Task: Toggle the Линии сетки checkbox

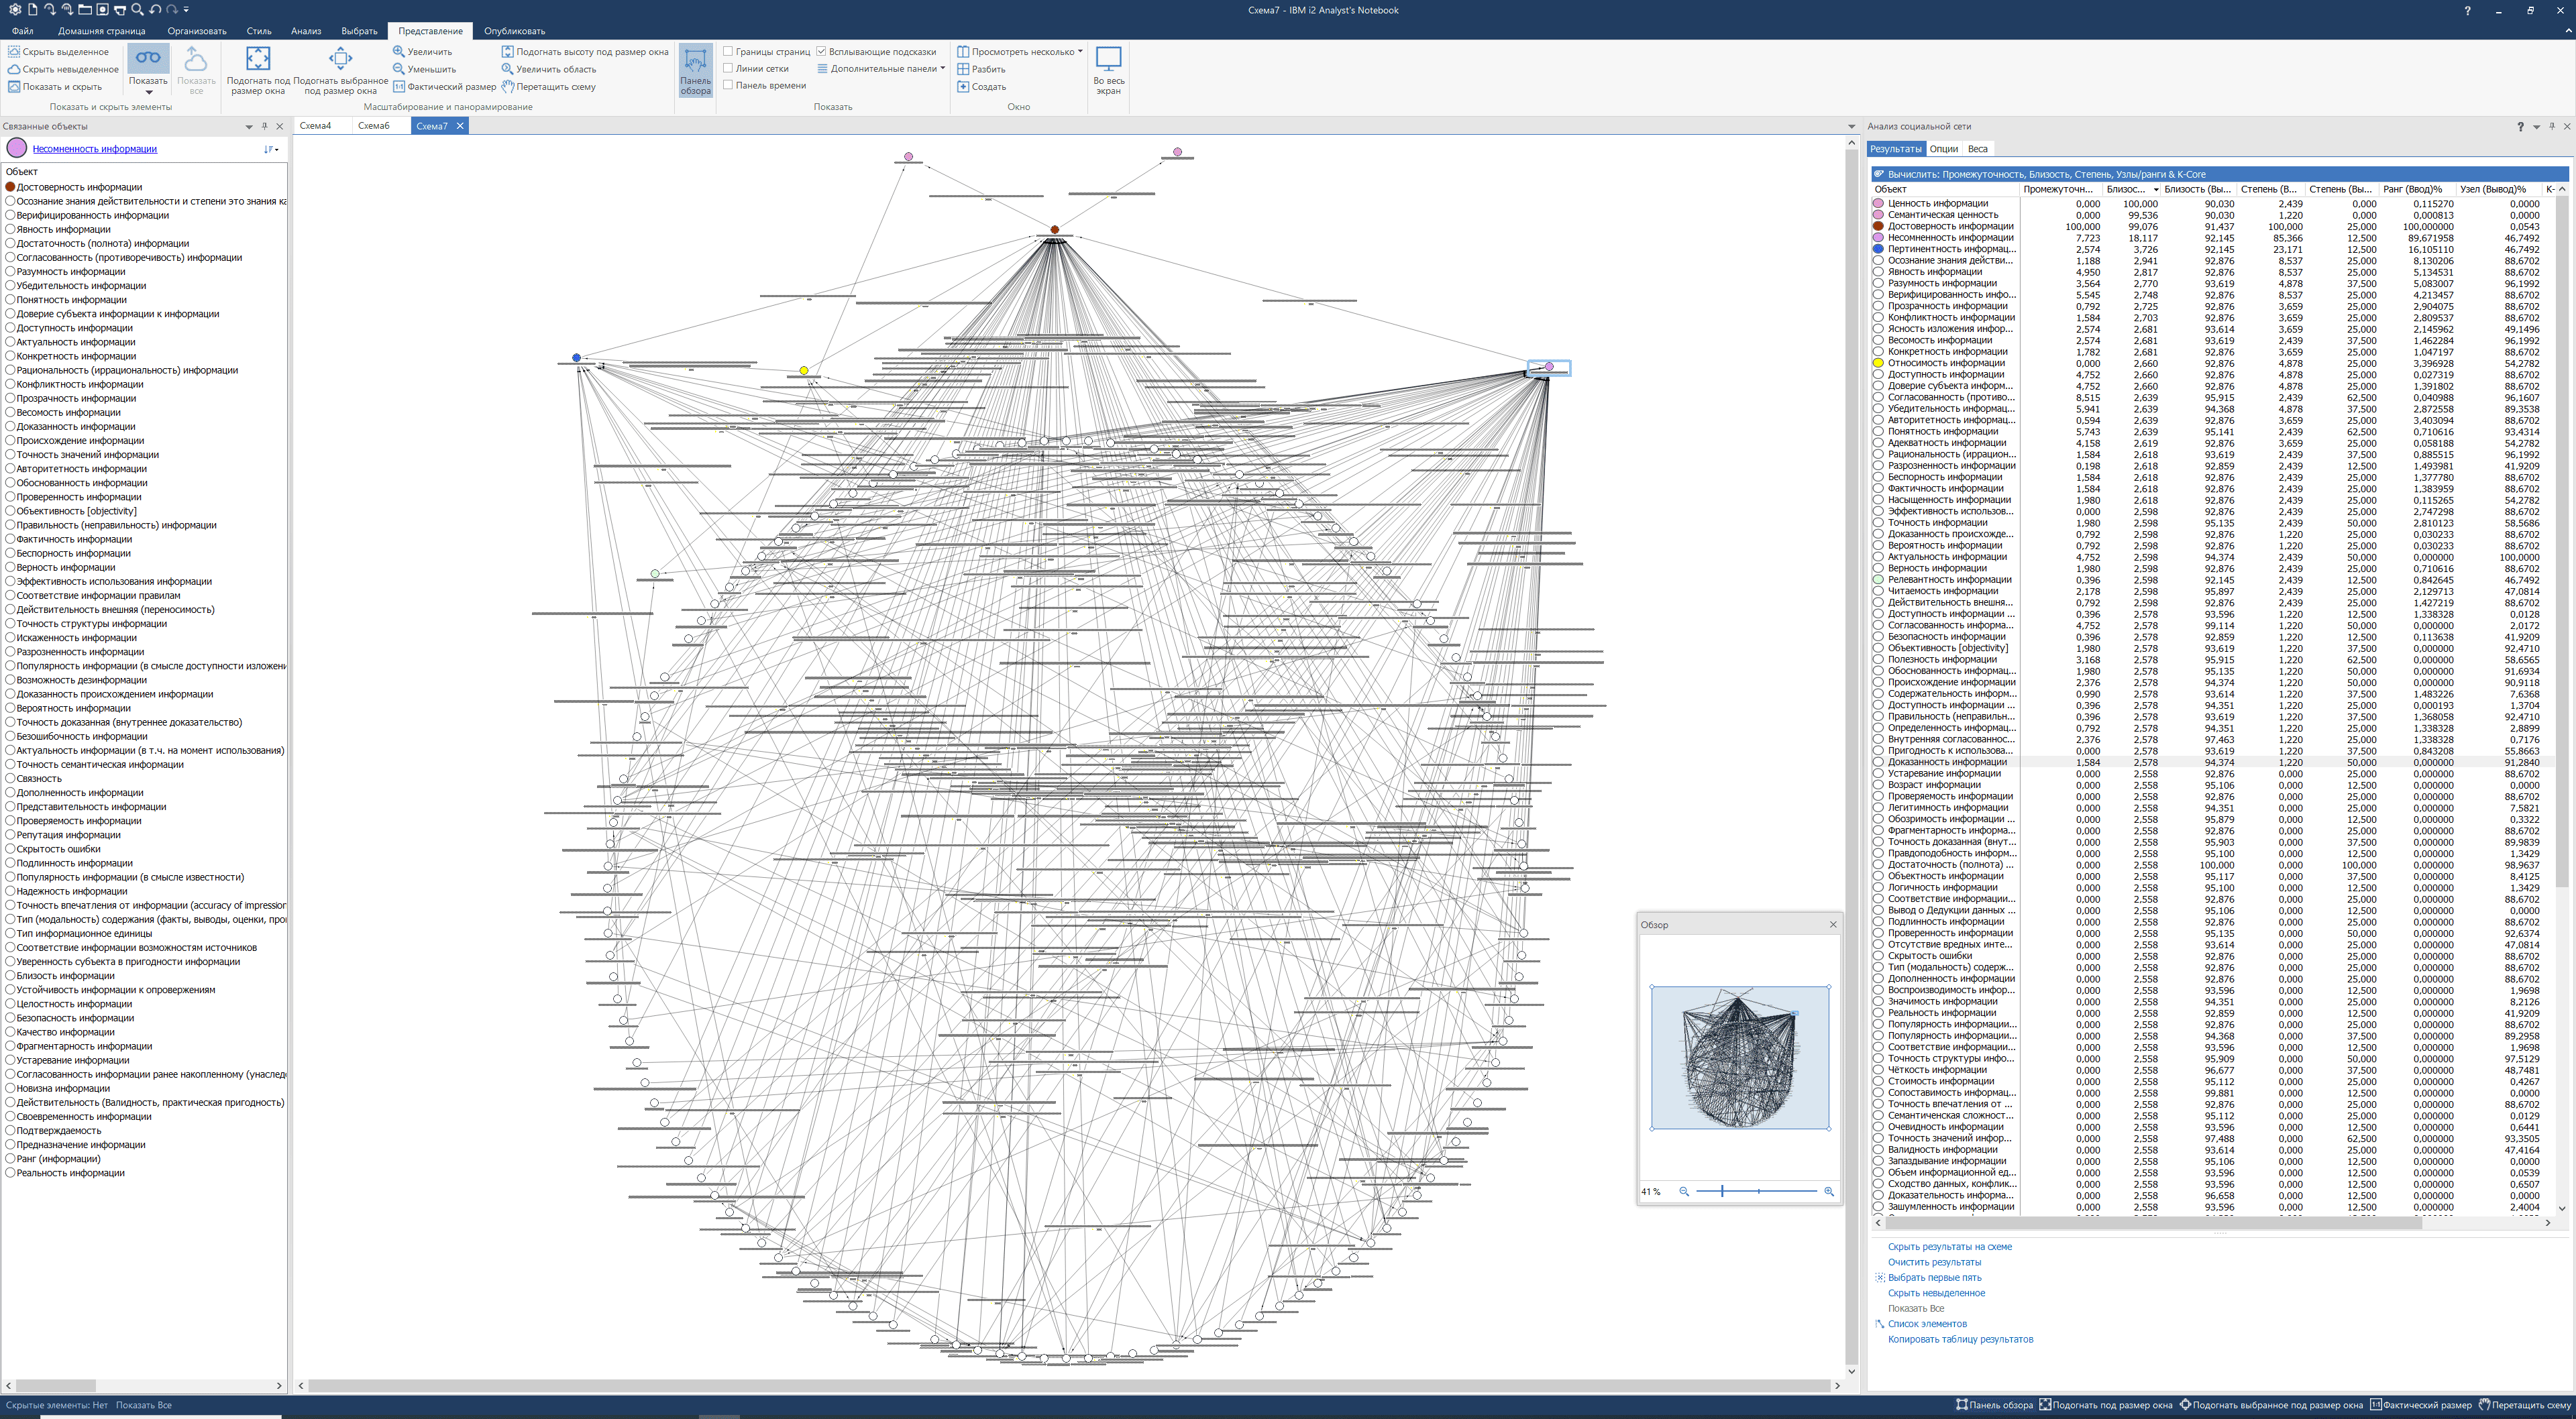Action: [x=728, y=69]
